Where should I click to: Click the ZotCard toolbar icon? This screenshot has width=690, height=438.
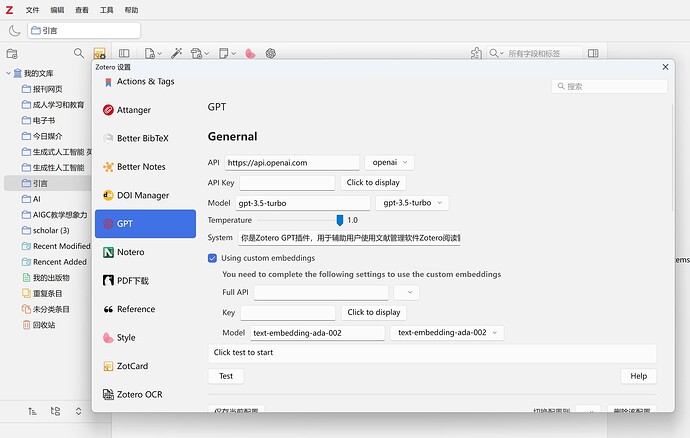(x=99, y=54)
